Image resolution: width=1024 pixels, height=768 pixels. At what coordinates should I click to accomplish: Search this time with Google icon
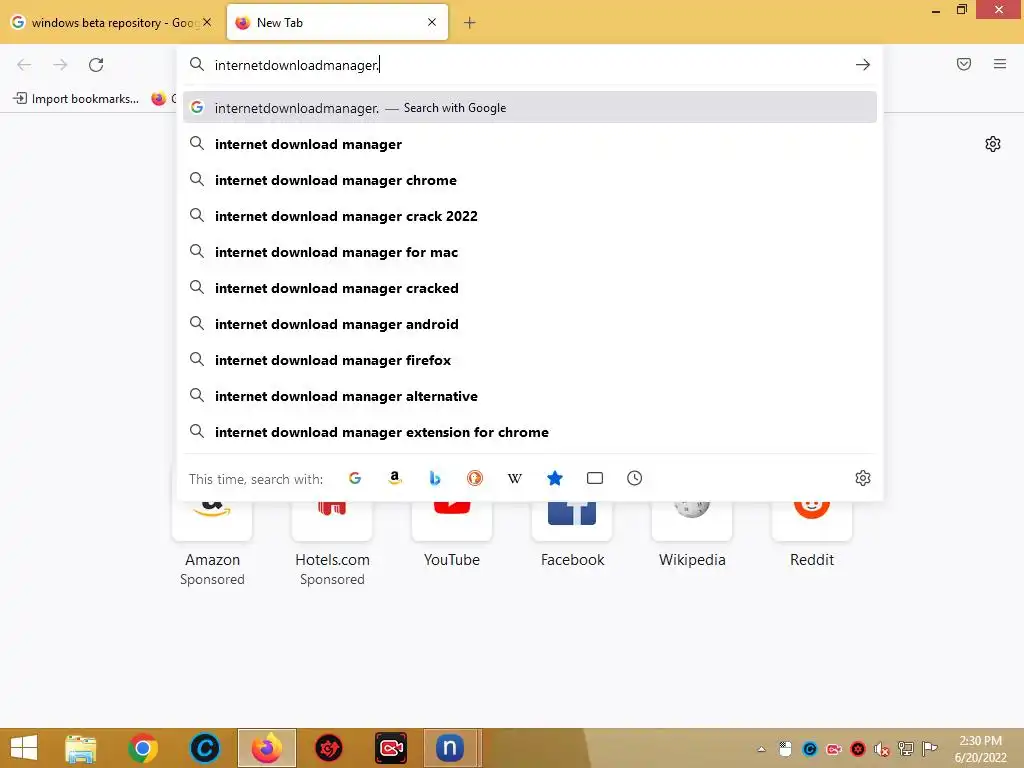(355, 478)
